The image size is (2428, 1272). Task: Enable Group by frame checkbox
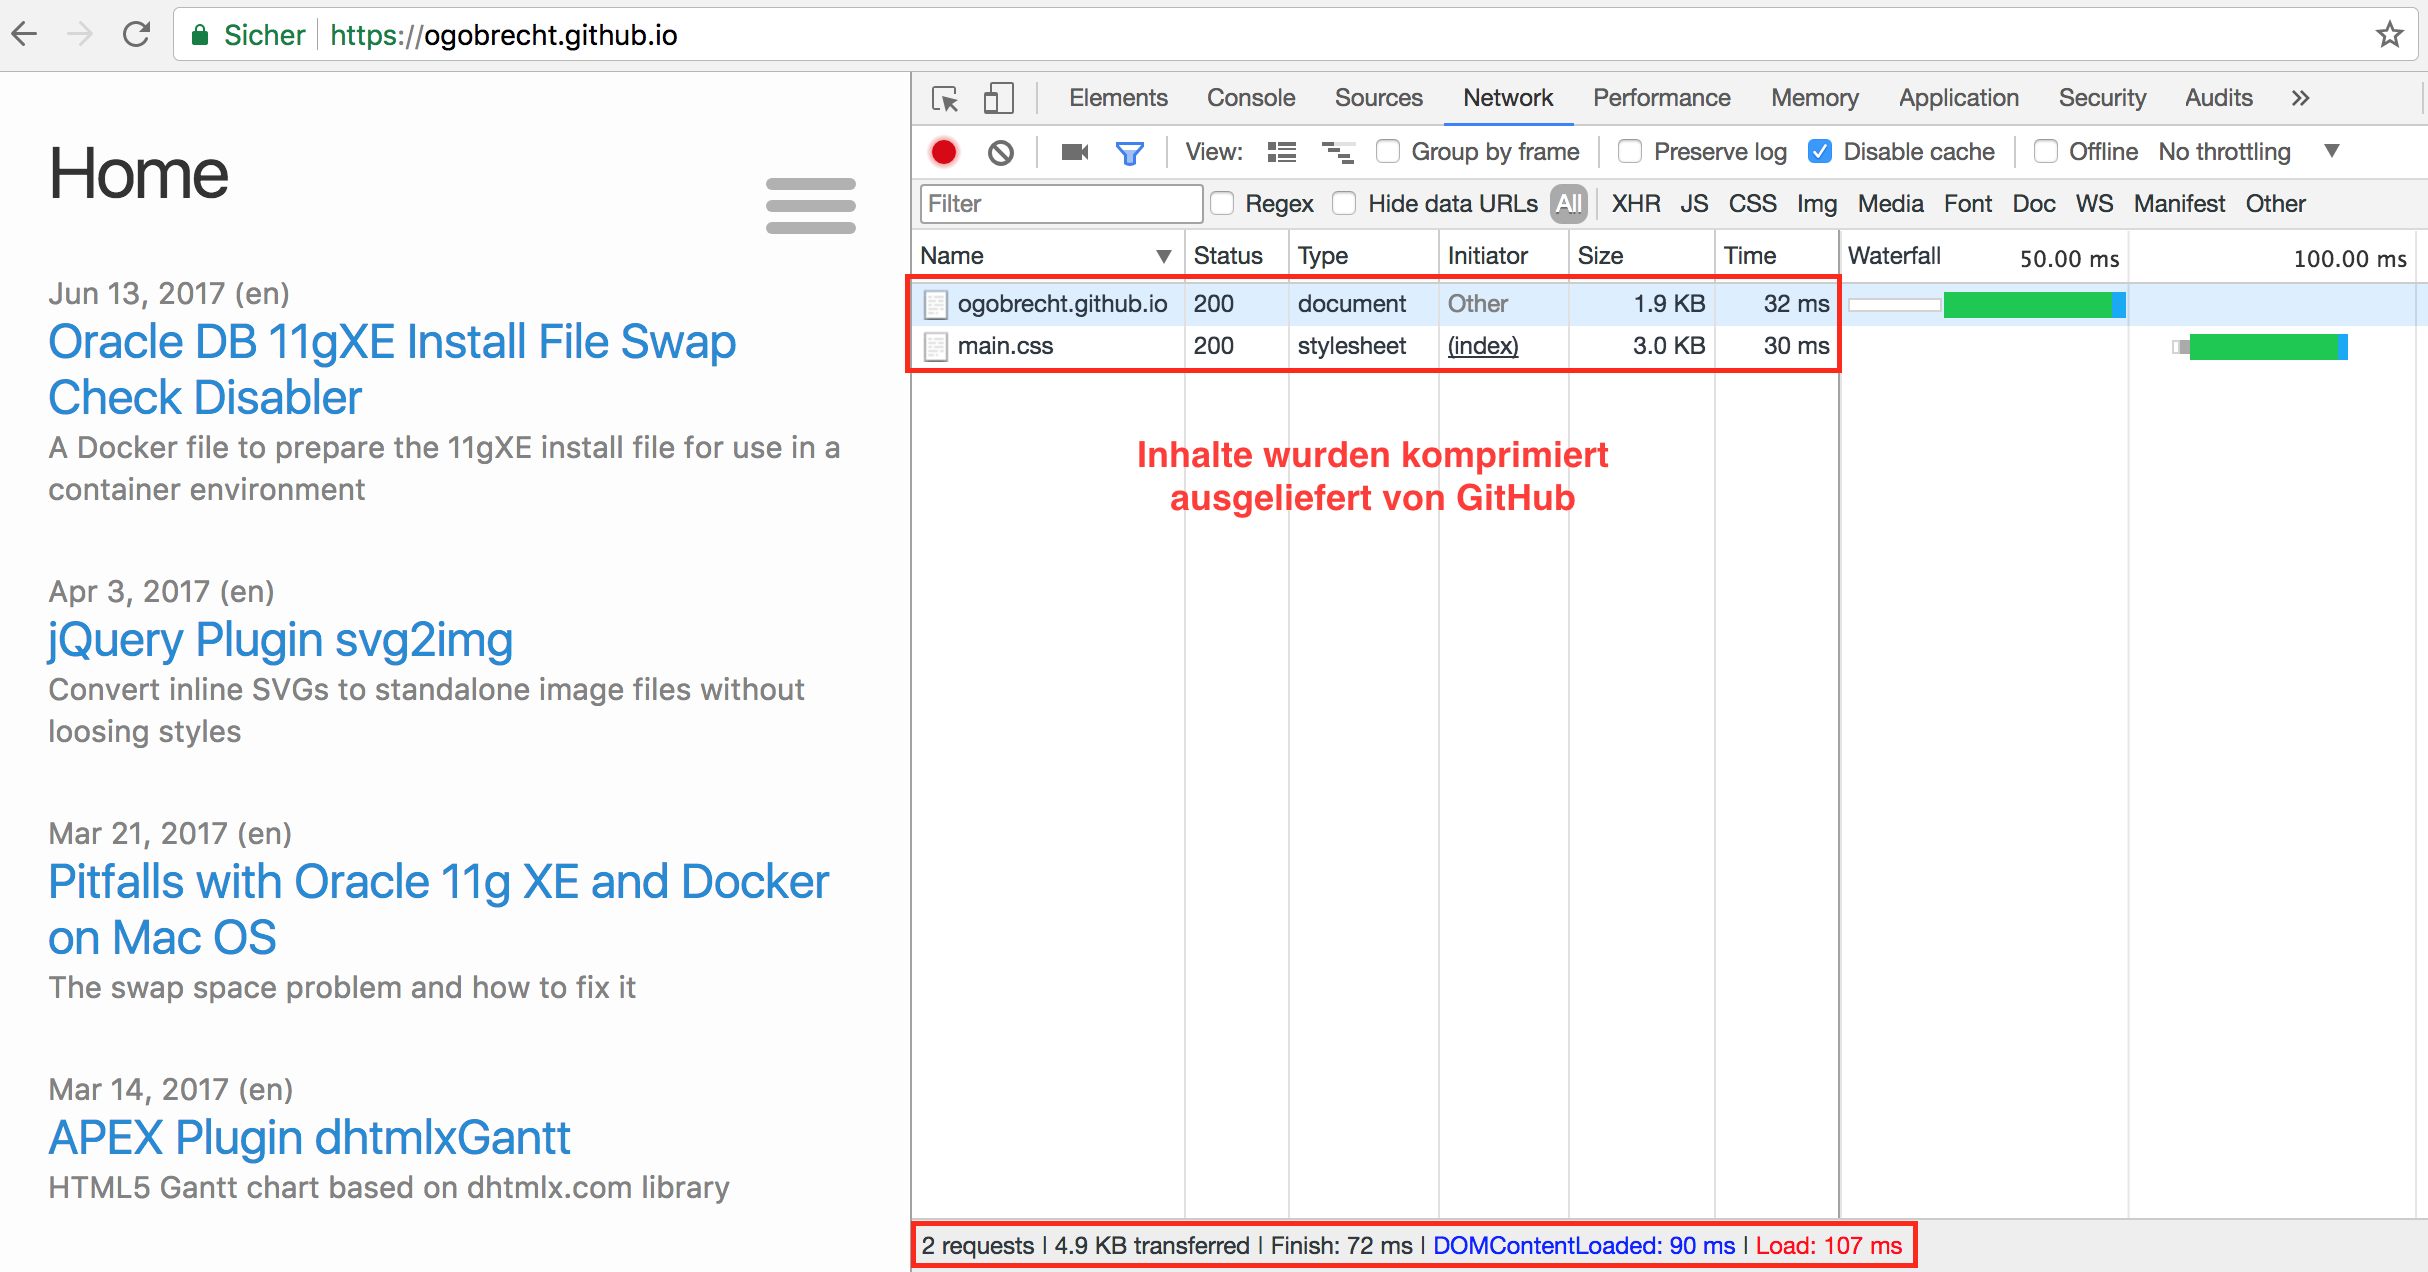point(1388,151)
